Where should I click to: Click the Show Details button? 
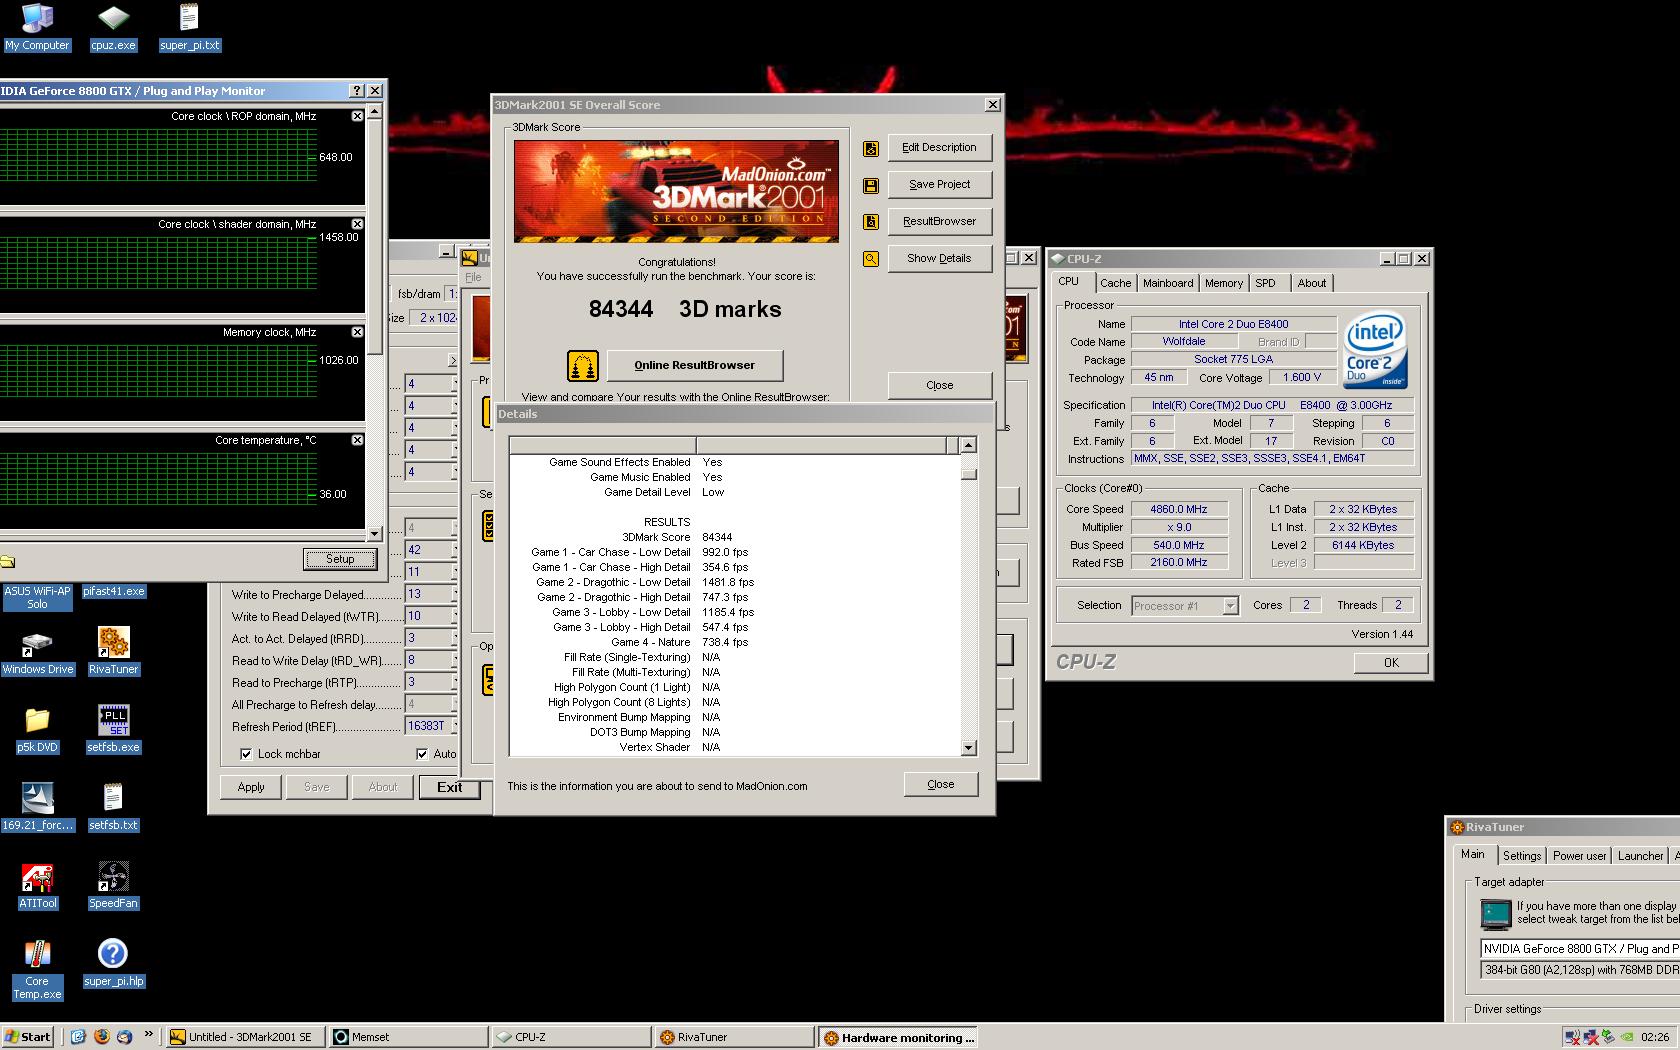click(x=939, y=258)
